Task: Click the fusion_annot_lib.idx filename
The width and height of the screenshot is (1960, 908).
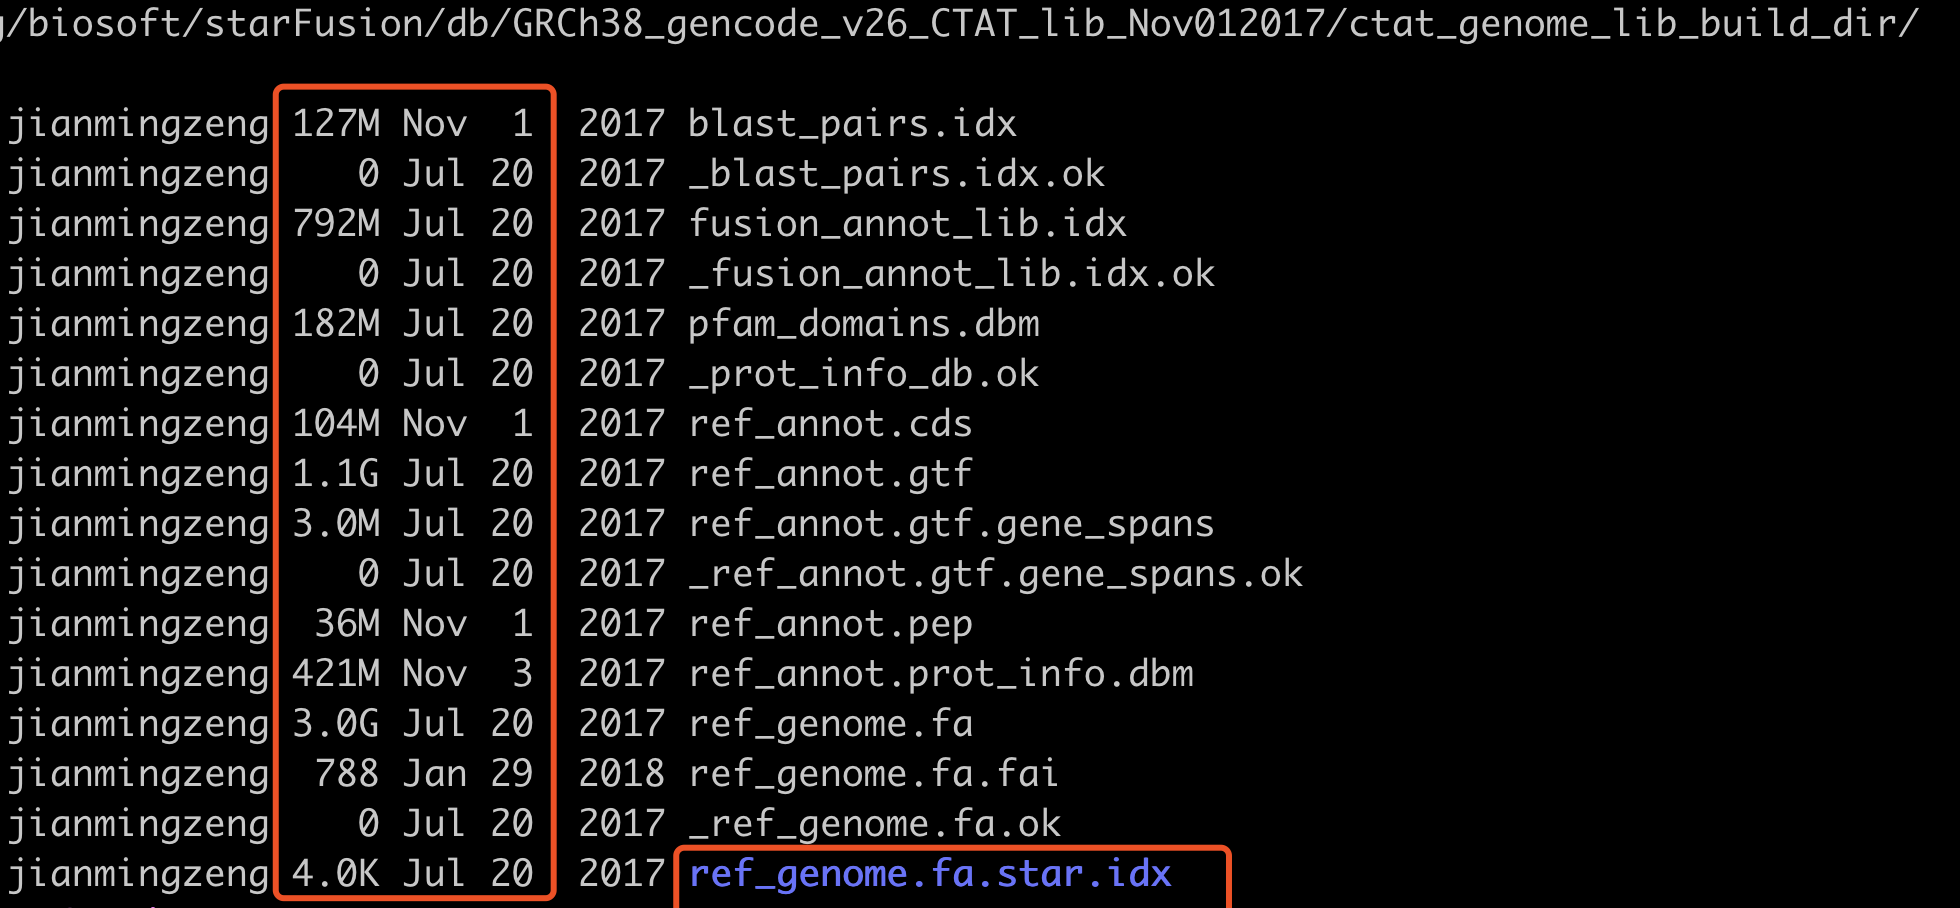Action: click(907, 224)
